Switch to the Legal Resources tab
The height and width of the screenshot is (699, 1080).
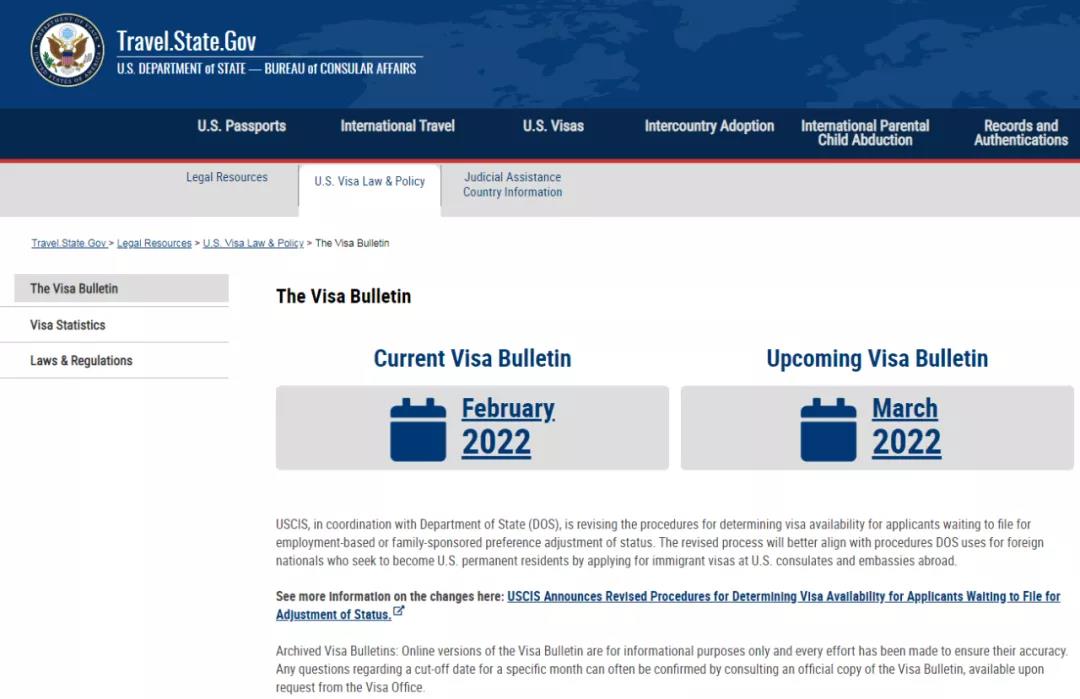(227, 177)
